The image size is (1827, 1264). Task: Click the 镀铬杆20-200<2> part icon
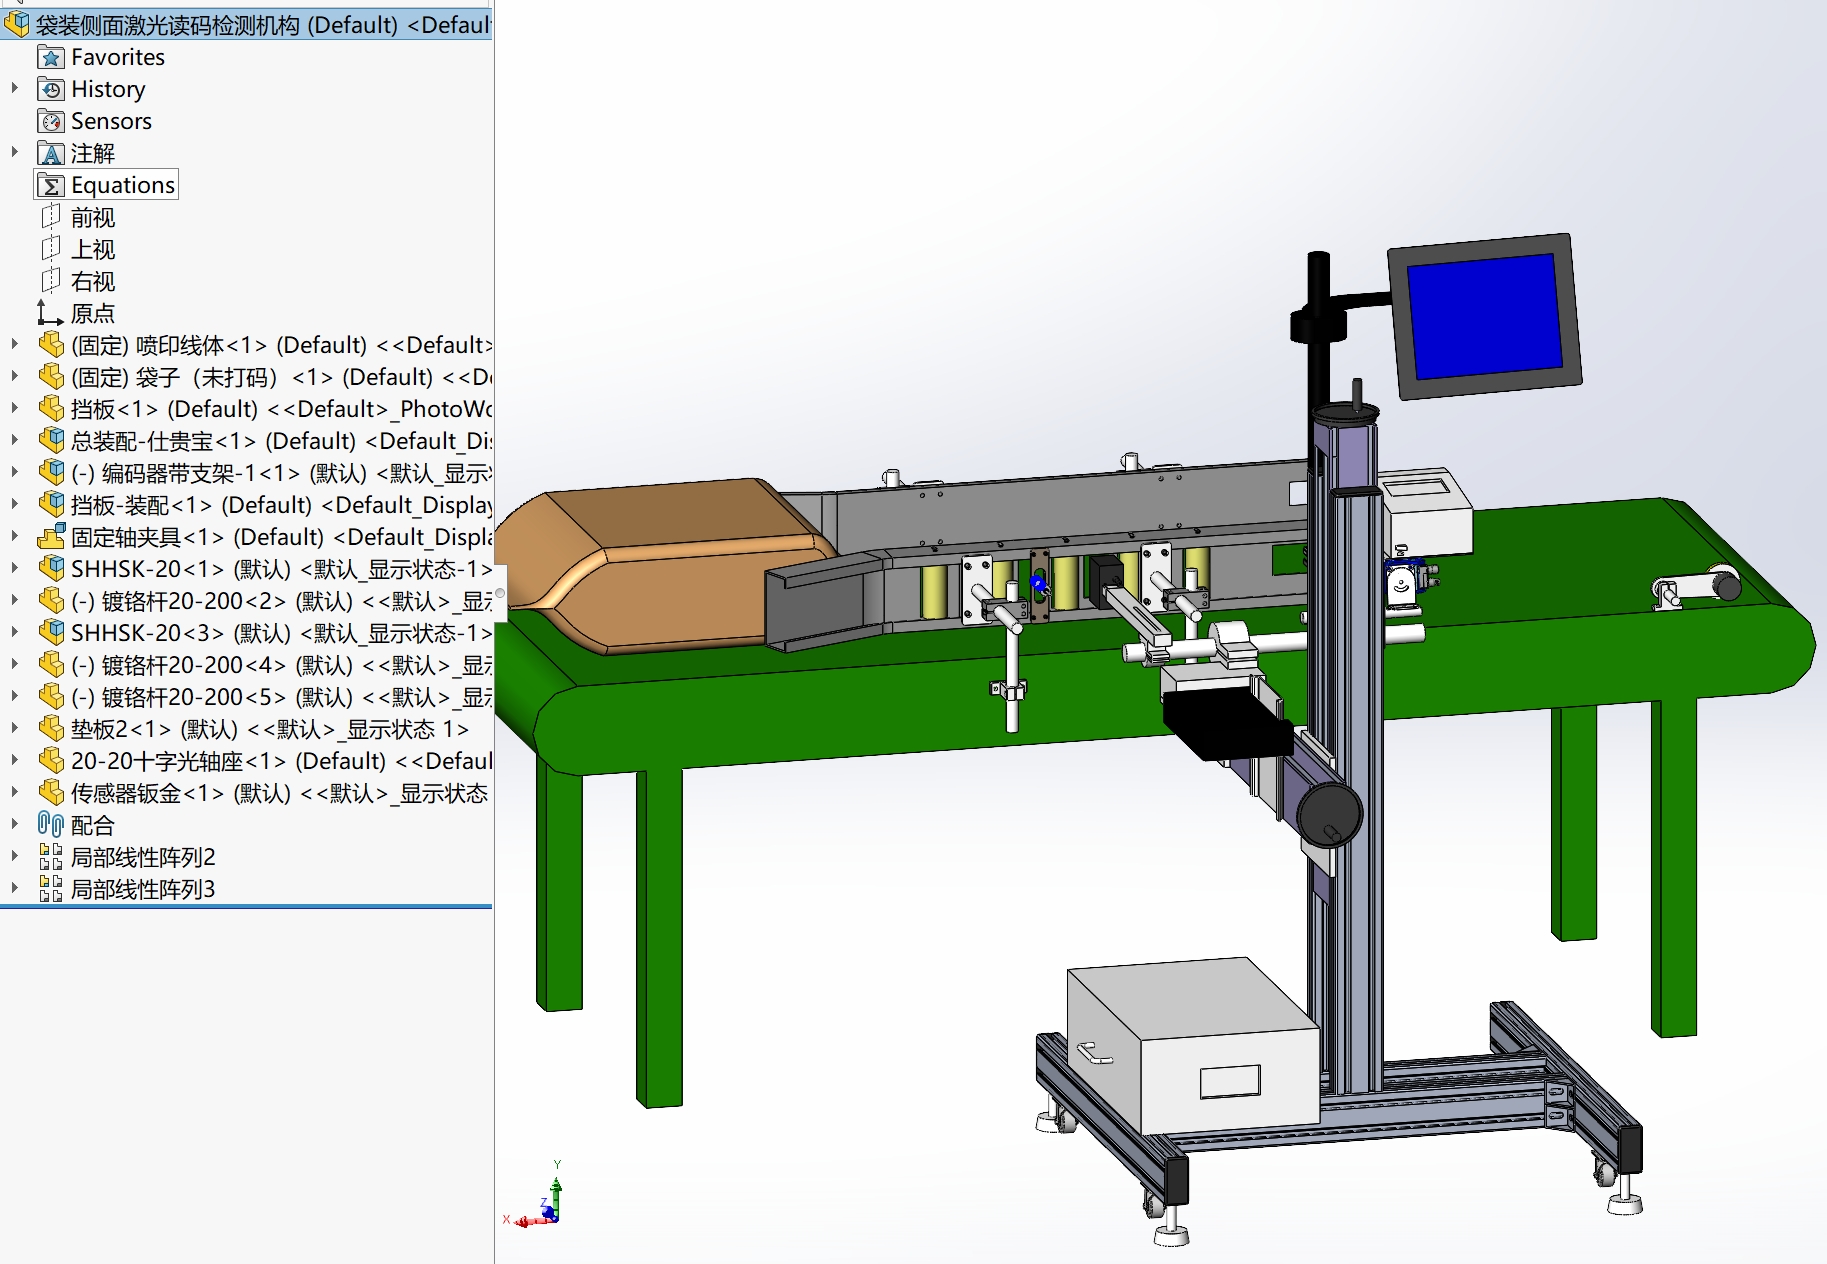click(x=51, y=601)
